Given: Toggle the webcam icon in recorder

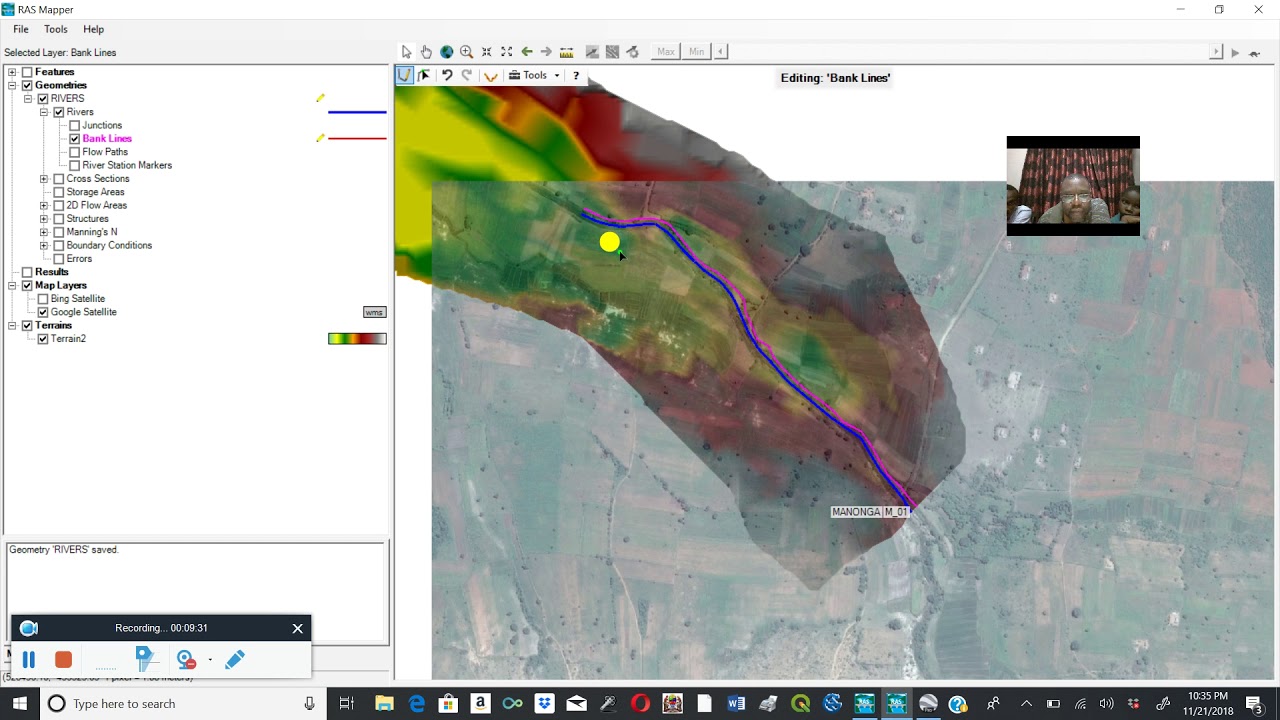Looking at the screenshot, I should (186, 659).
